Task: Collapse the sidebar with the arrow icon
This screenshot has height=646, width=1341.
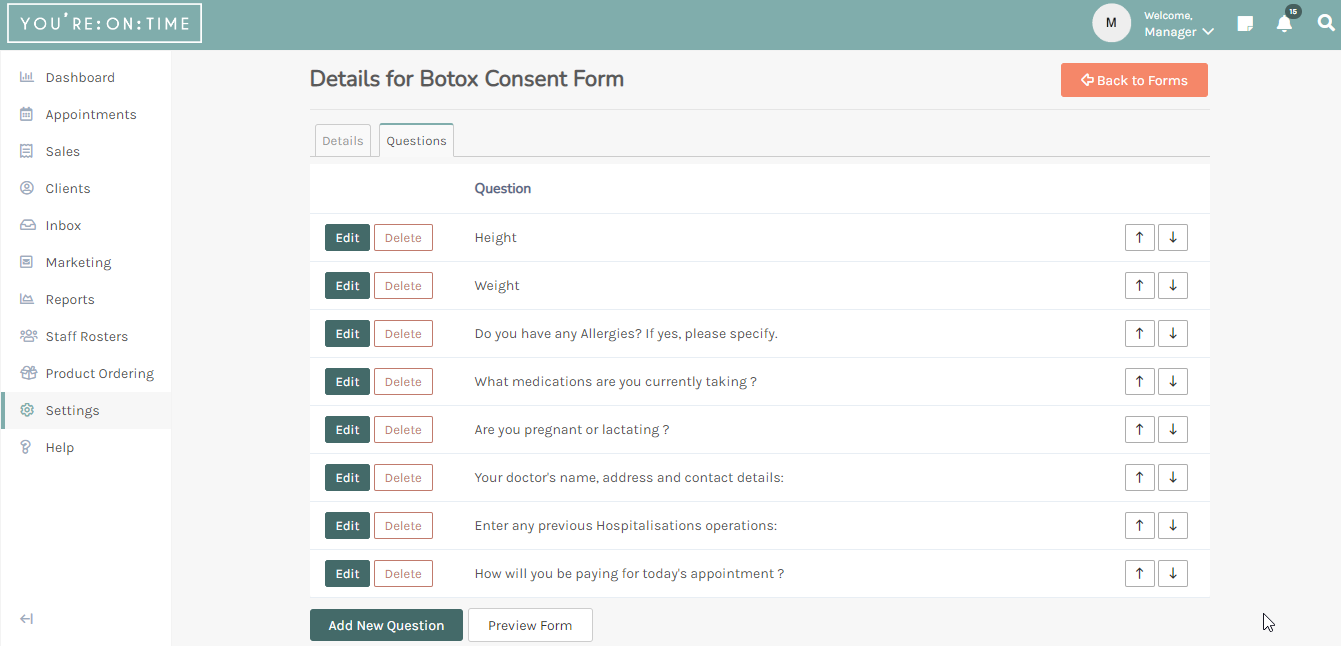Action: tap(27, 619)
